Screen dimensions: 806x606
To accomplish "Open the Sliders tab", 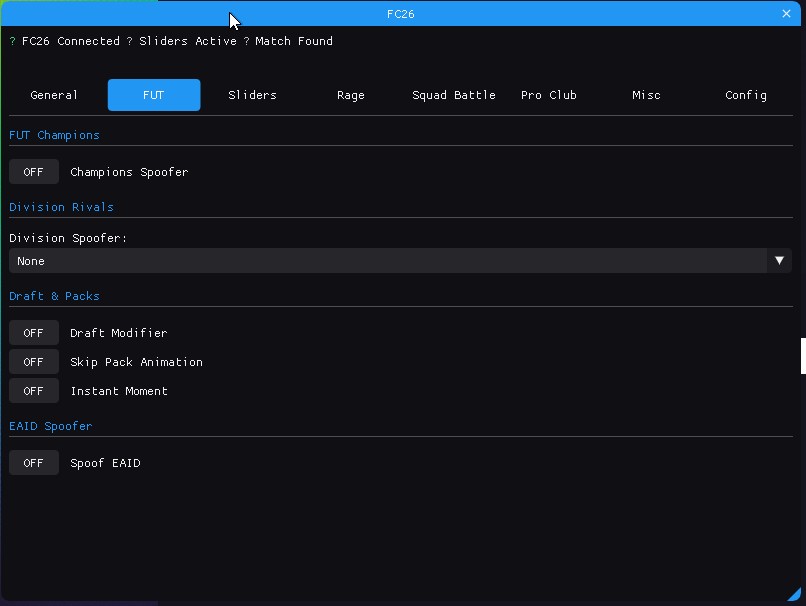I will click(252, 95).
